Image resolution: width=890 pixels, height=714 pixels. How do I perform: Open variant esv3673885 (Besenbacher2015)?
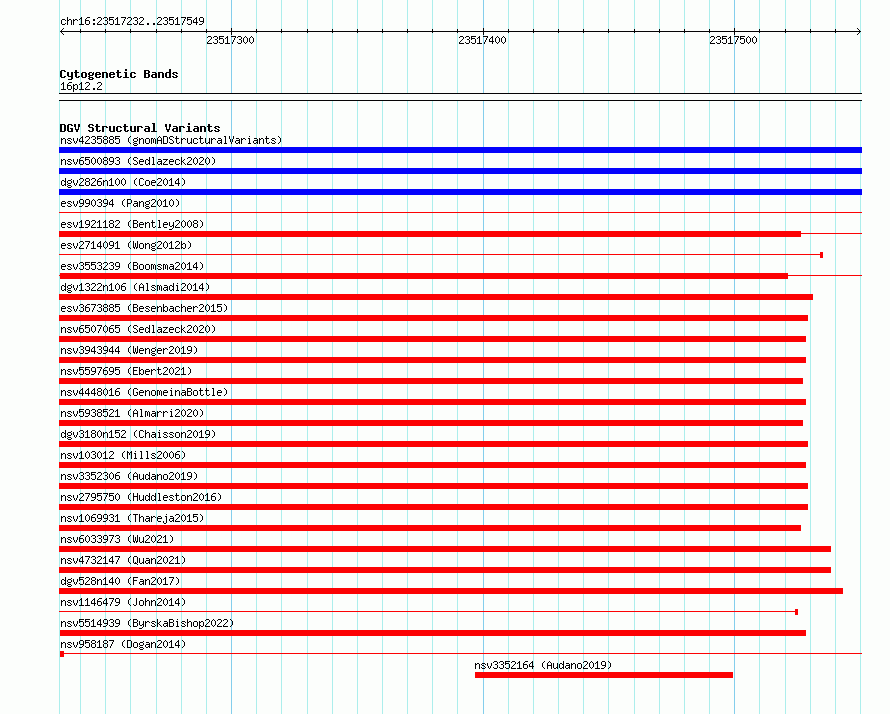coord(144,308)
